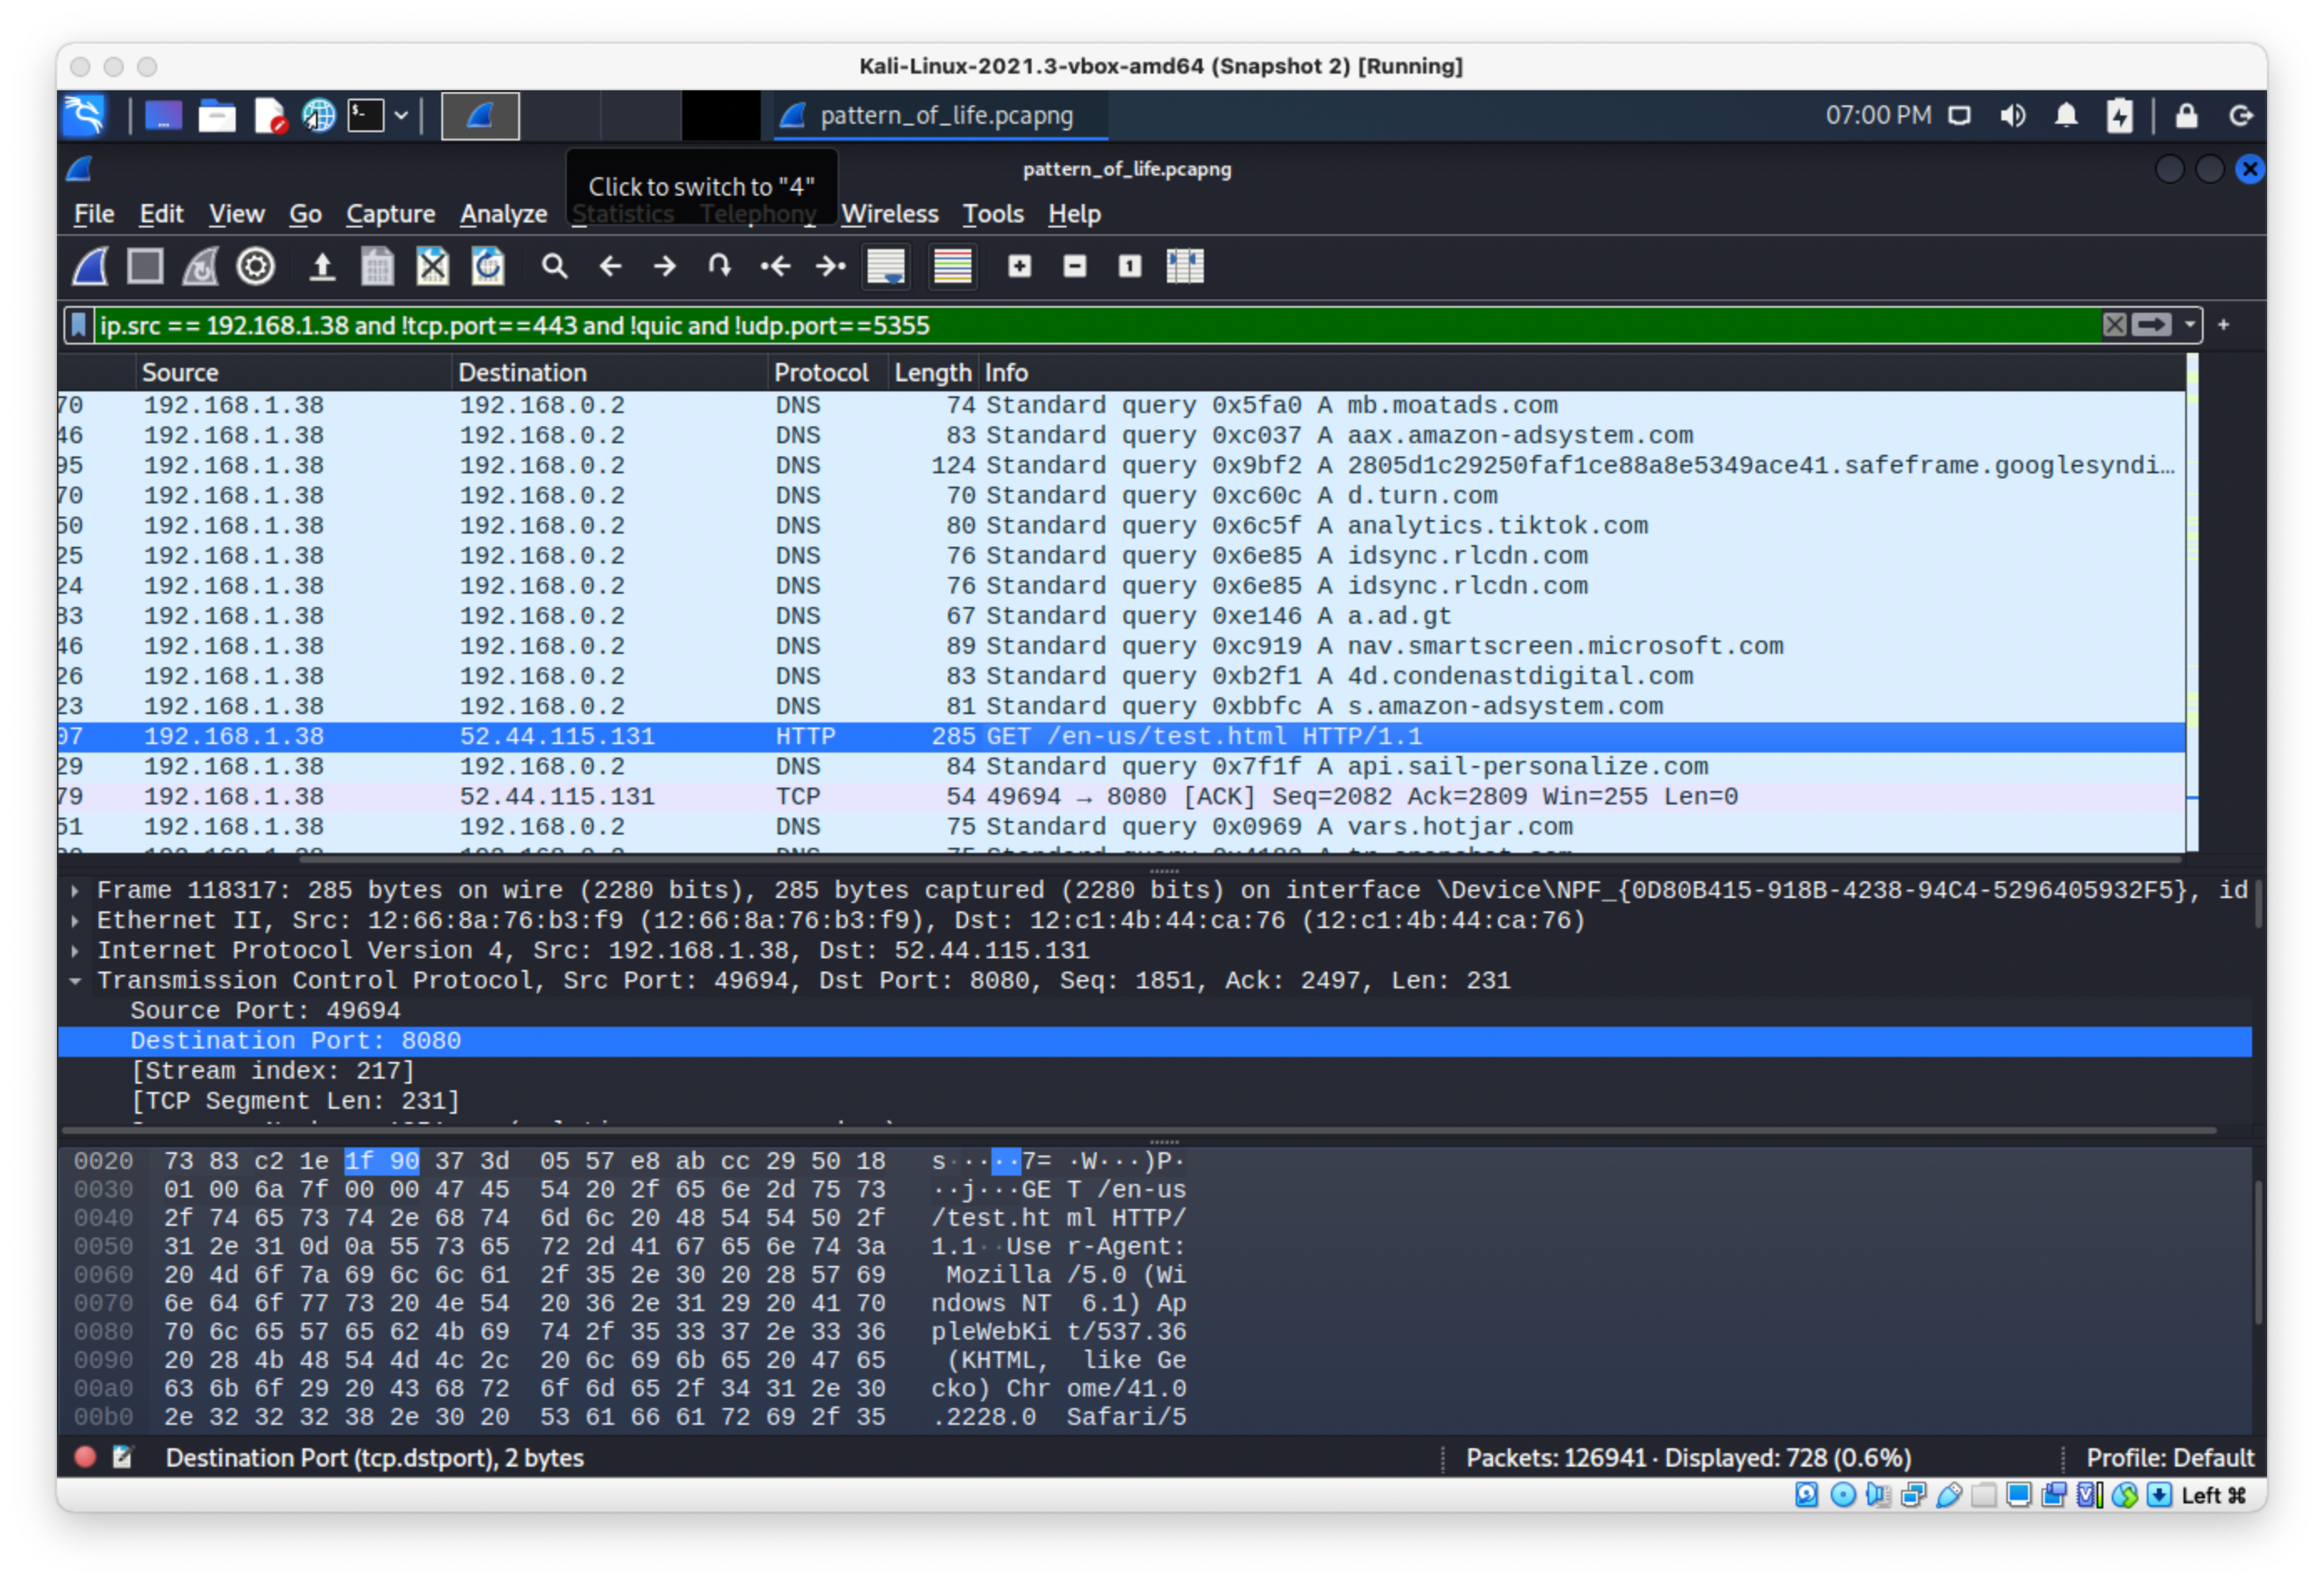2324x1582 pixels.
Task: Jump to the first packet
Action: [775, 266]
